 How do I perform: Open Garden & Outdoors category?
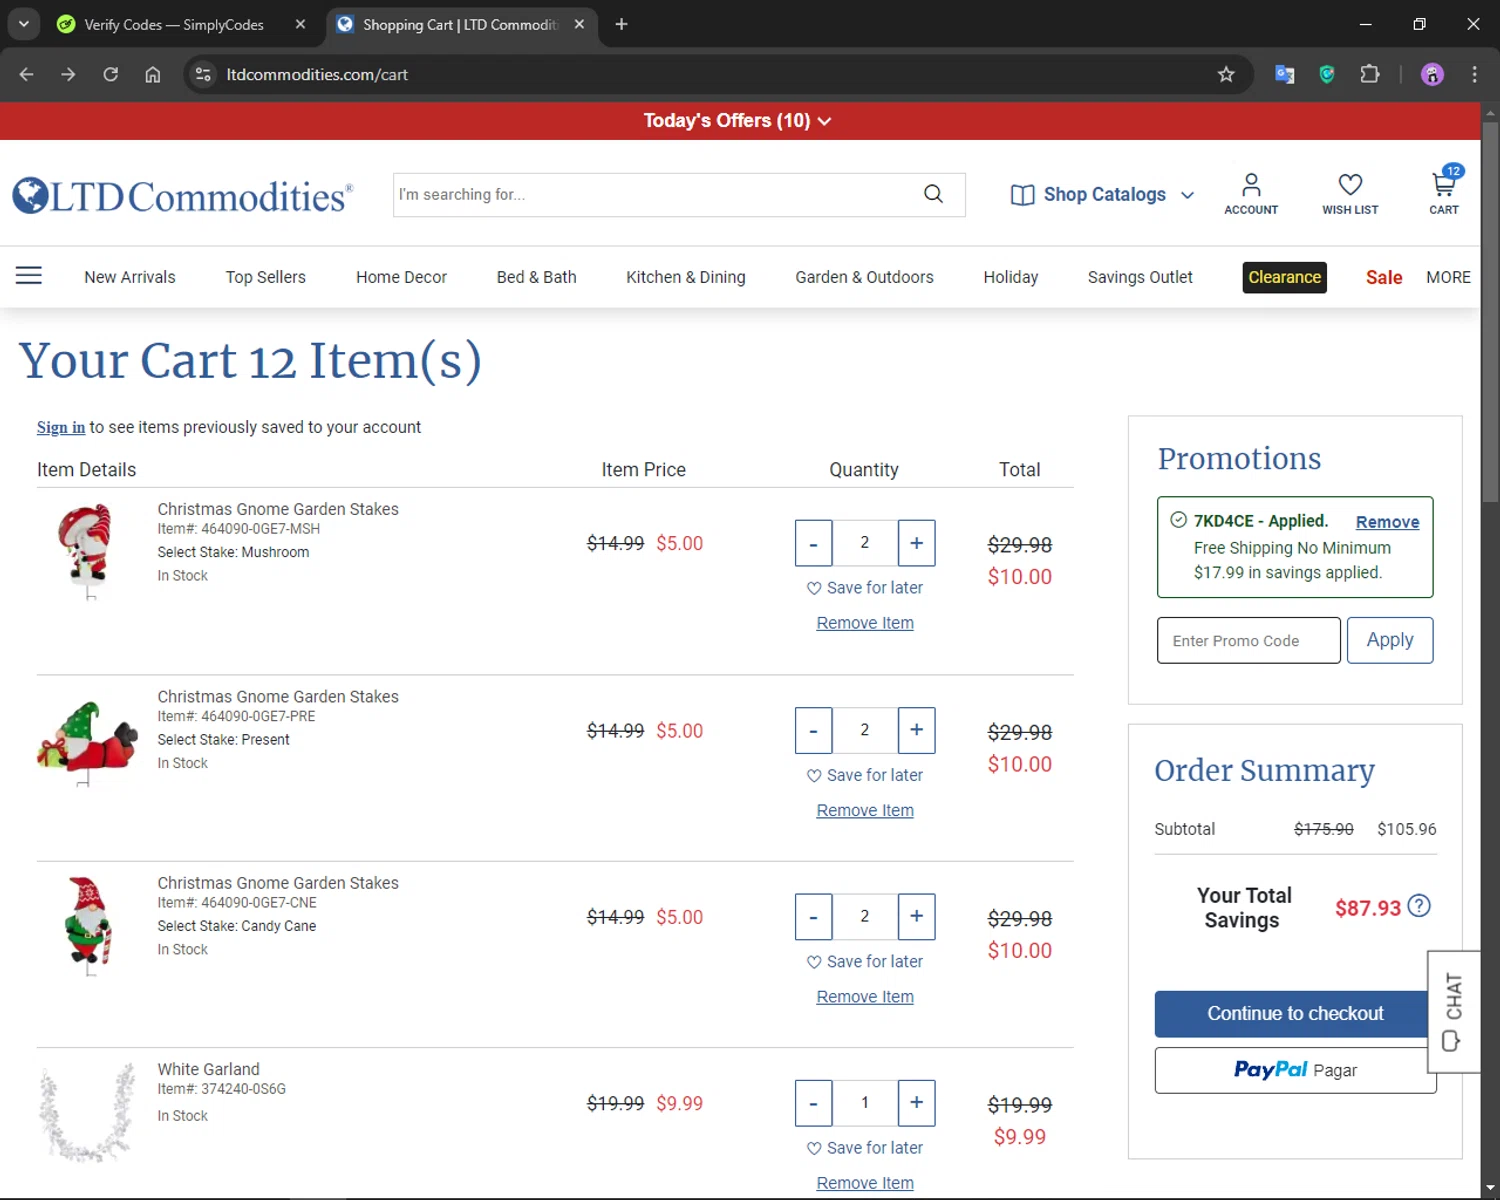[x=865, y=277]
